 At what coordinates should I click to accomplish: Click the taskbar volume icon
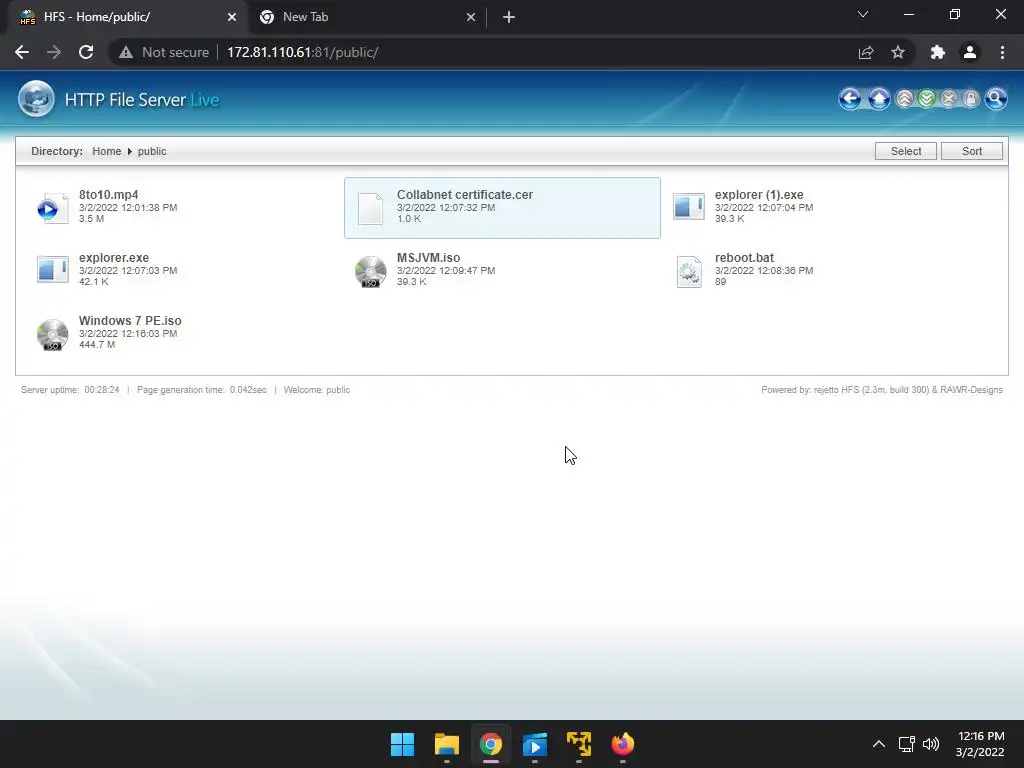click(931, 744)
